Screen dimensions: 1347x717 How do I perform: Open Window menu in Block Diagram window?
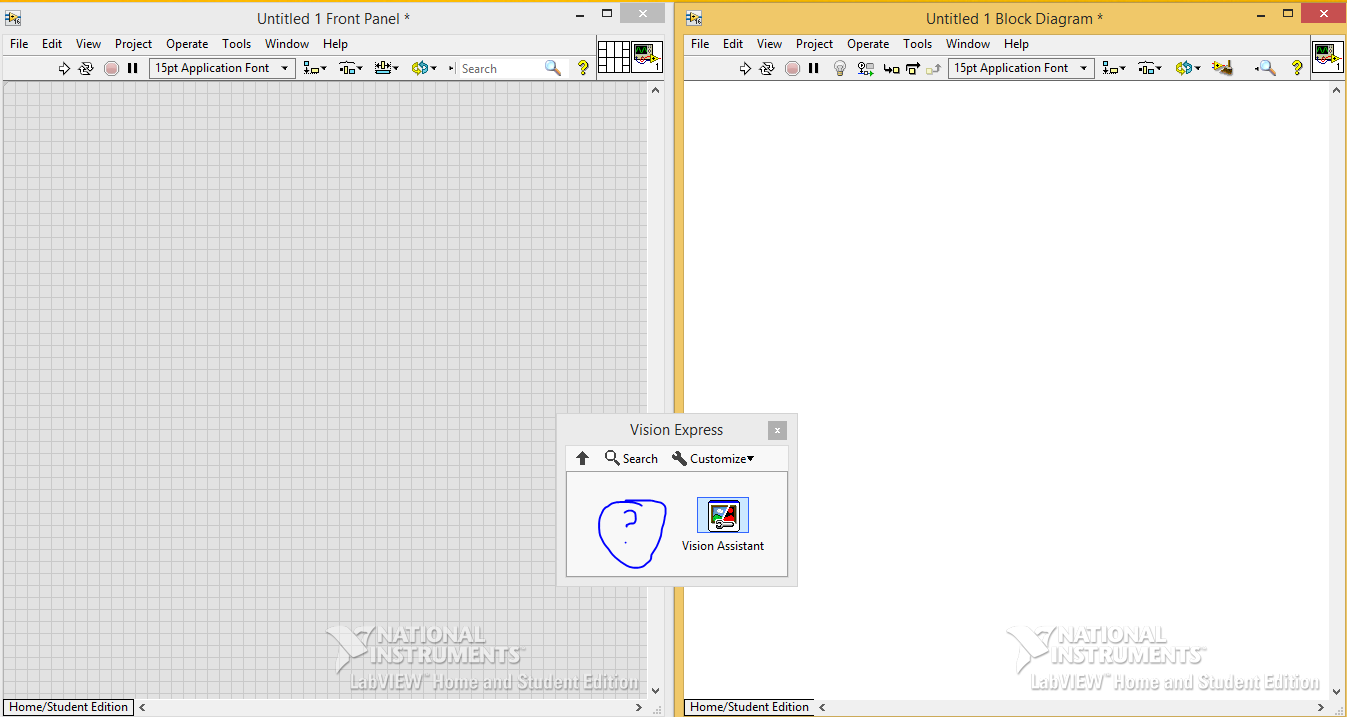968,44
